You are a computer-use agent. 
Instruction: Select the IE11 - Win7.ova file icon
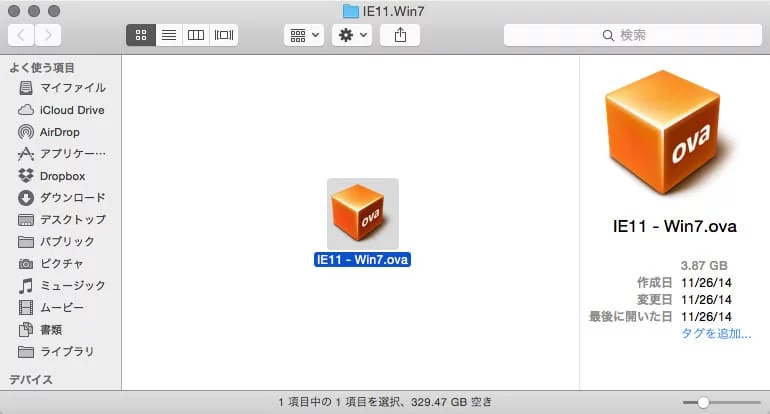(362, 214)
